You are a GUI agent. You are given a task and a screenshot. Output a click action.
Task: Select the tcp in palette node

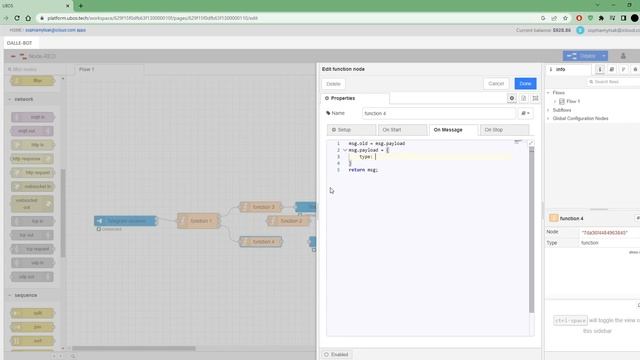(33, 221)
